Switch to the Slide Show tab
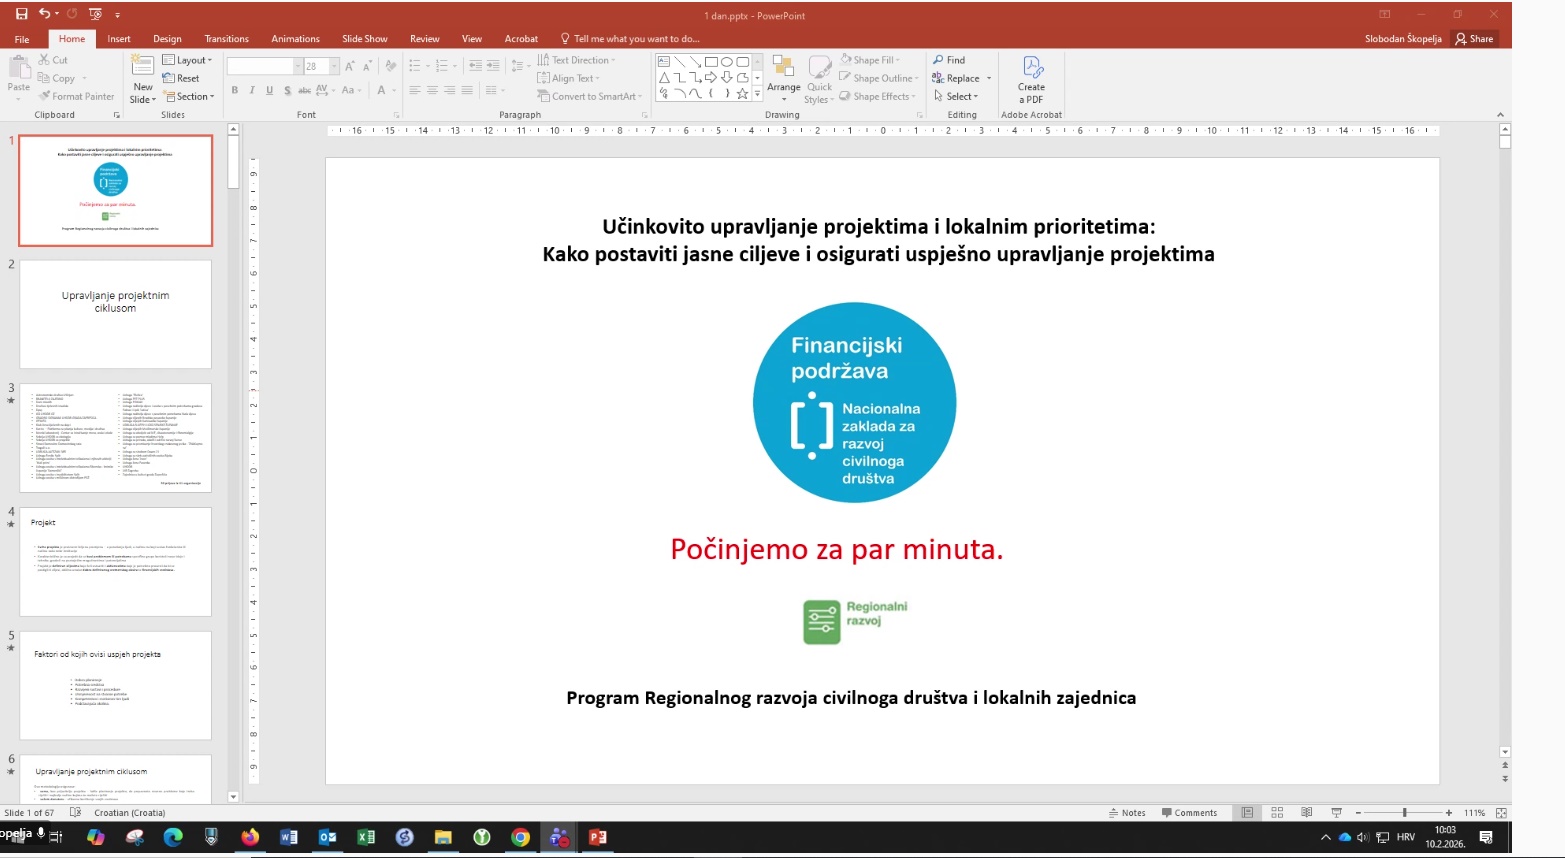This screenshot has height=858, width=1565. (x=364, y=39)
